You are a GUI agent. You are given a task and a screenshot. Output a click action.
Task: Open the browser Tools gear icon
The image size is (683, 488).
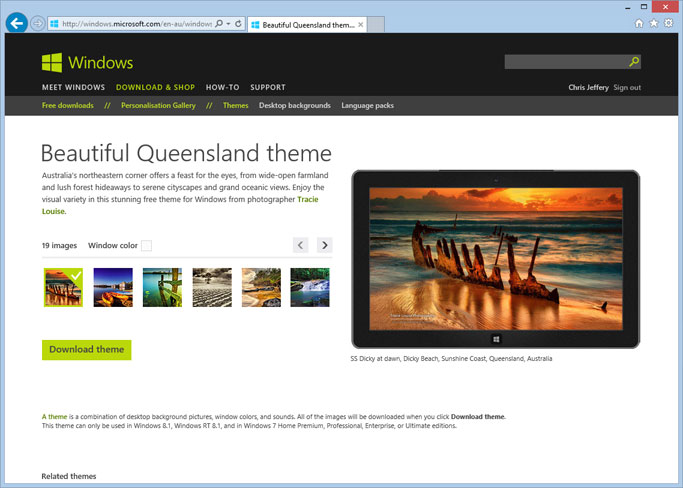coord(668,23)
